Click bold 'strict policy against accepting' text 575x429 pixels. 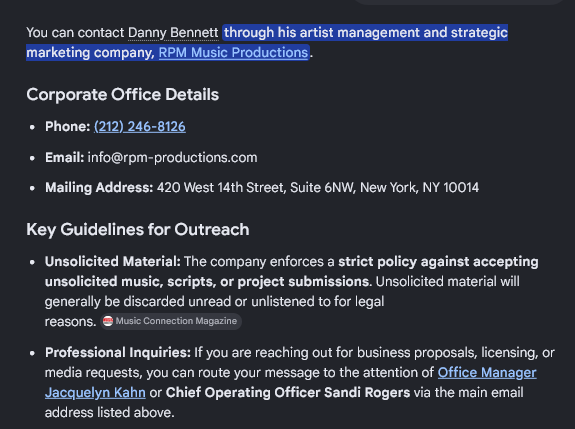tap(438, 262)
